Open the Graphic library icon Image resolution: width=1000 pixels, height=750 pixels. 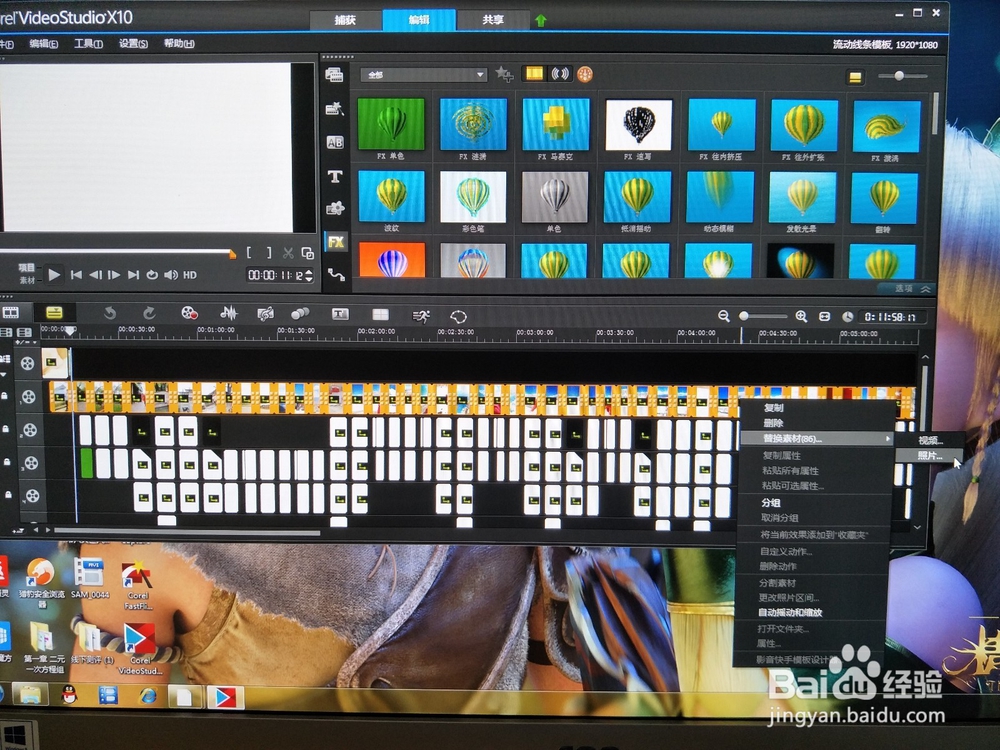click(x=335, y=209)
